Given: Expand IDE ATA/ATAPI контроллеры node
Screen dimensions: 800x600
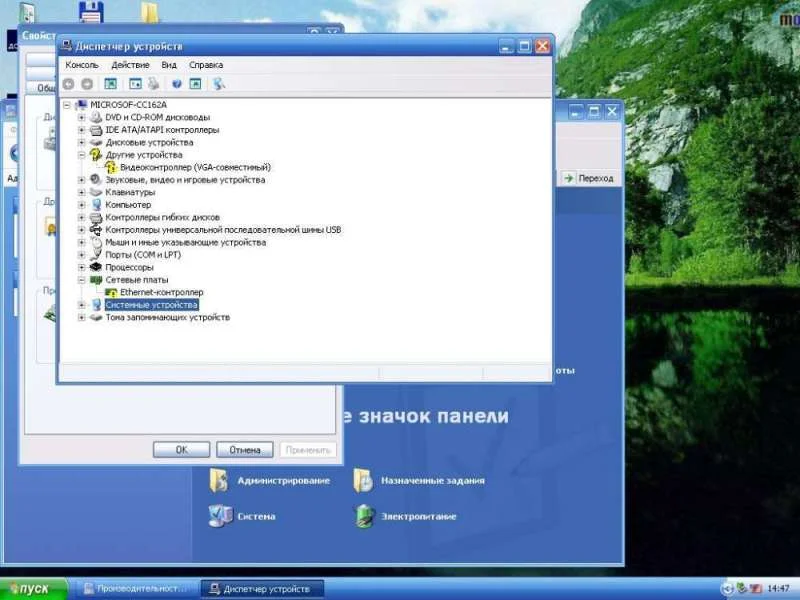Looking at the screenshot, I should (82, 130).
